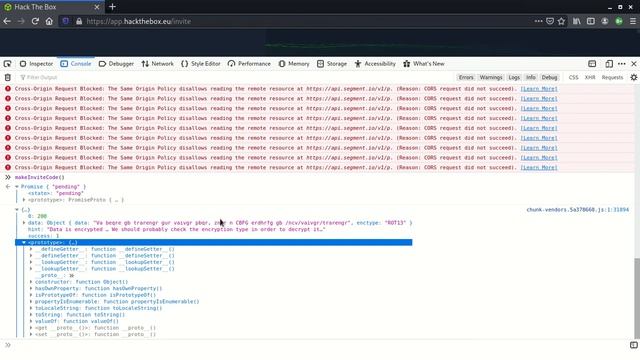Close the developer tools panel
The width and height of the screenshot is (640, 360).
pyautogui.click(x=634, y=64)
